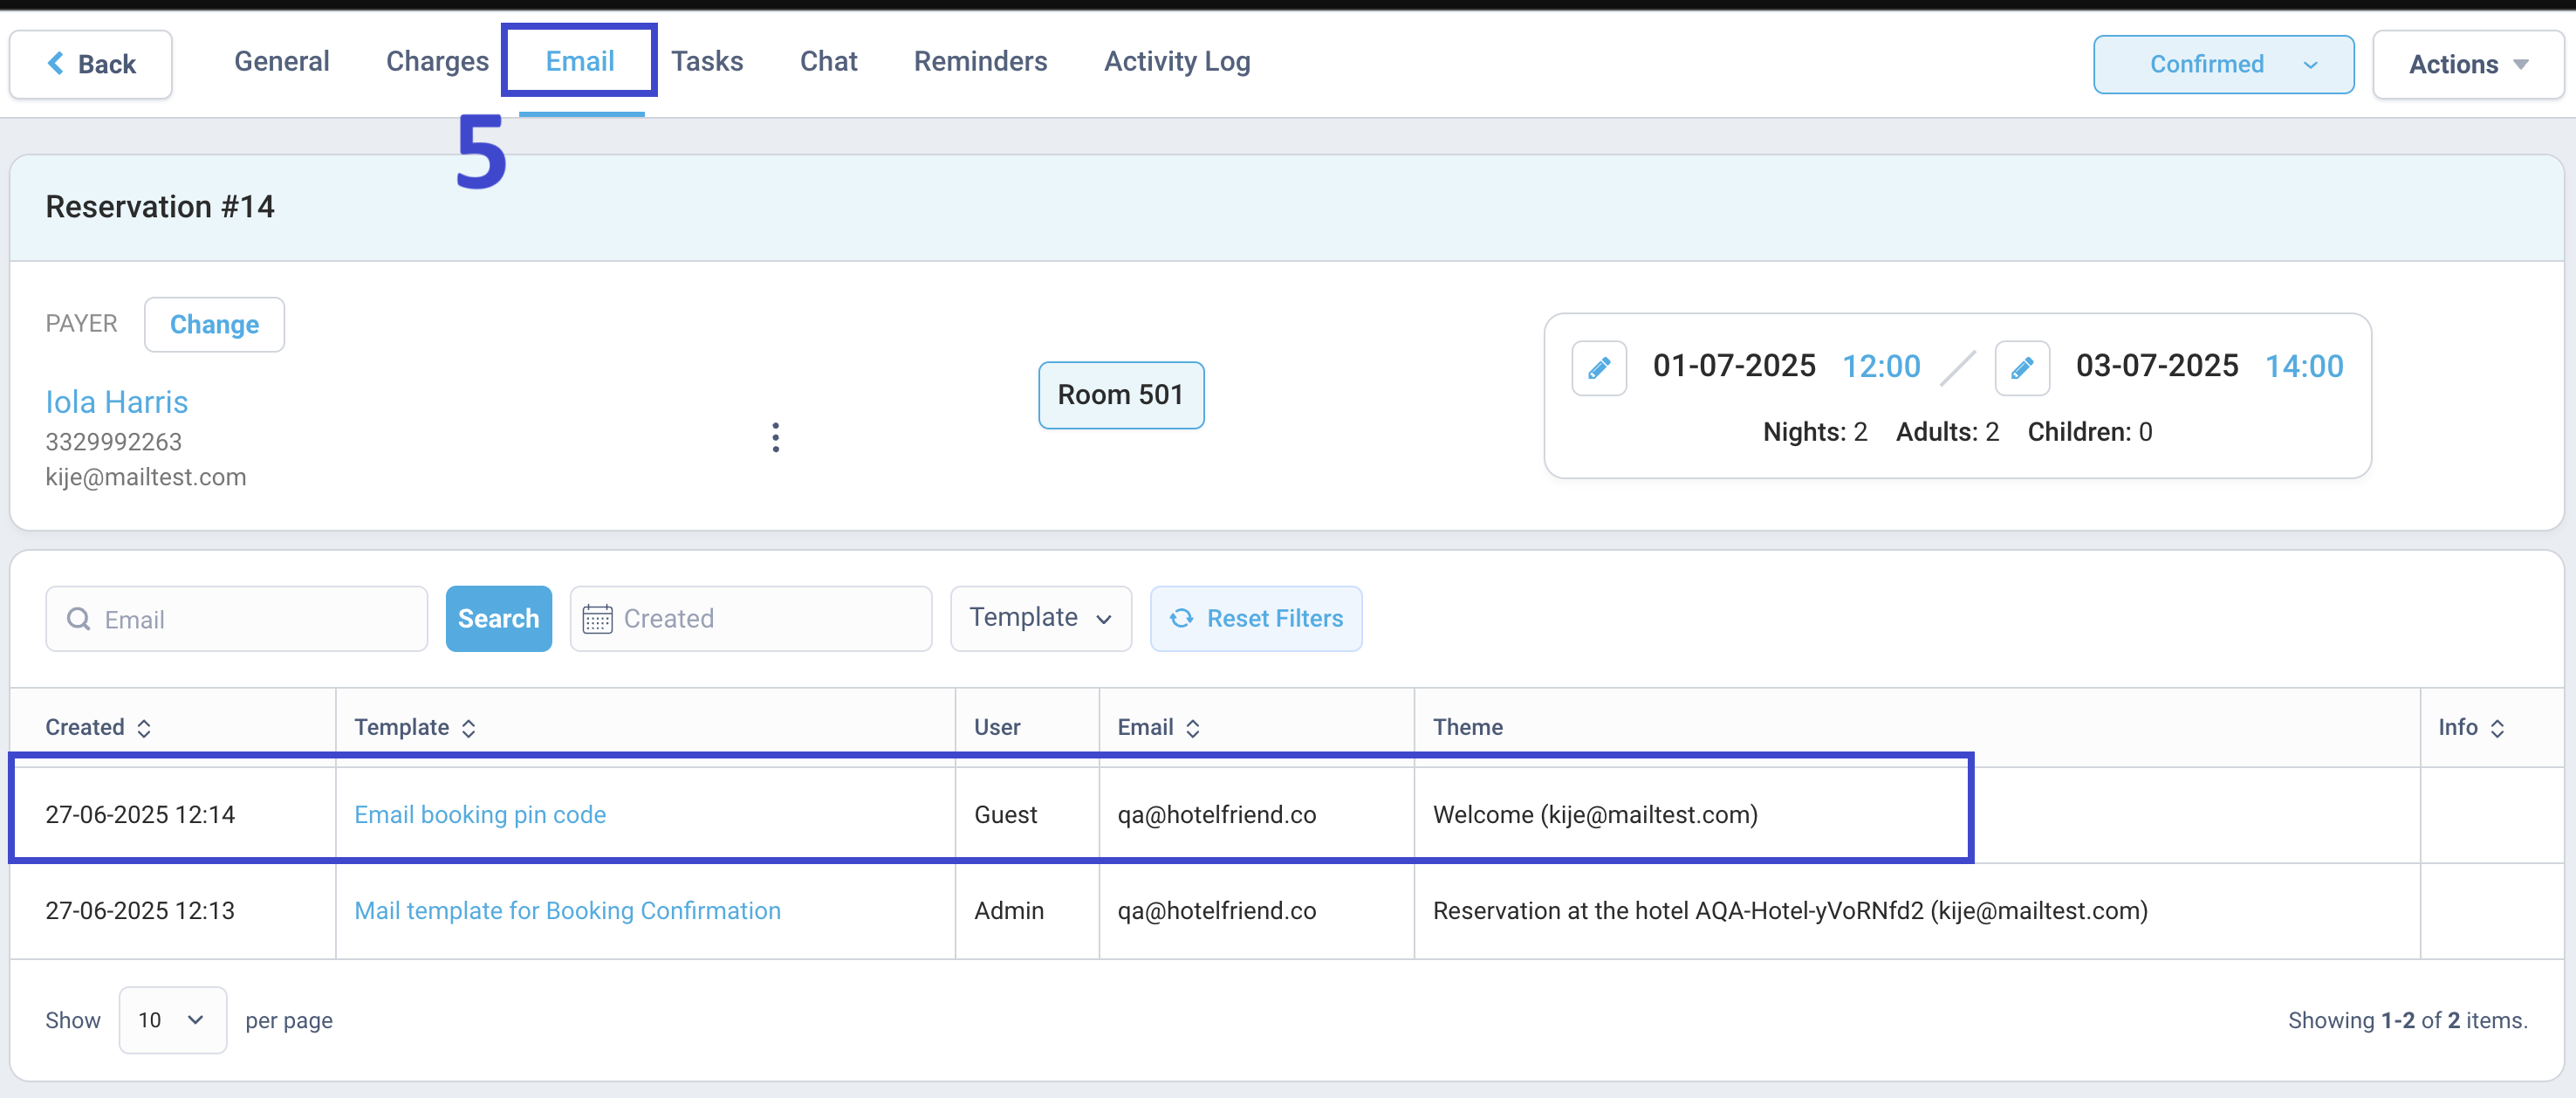Viewport: 2576px width, 1098px height.
Task: Click the Admin user cell
Action: coord(1008,910)
